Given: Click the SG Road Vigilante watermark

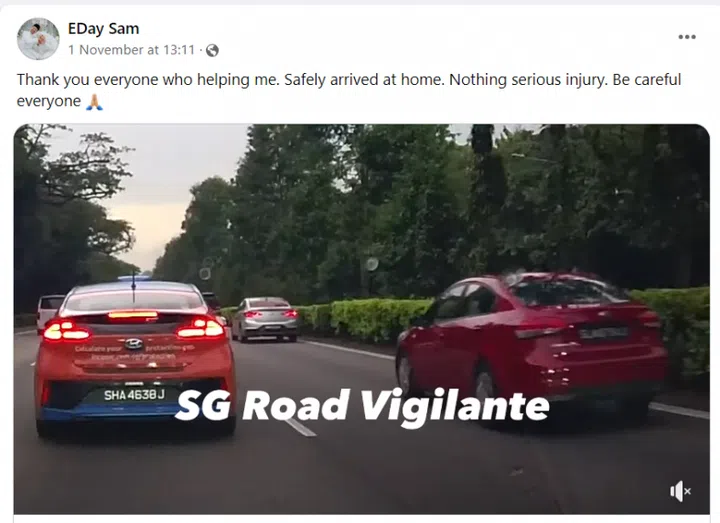Looking at the screenshot, I should tap(362, 405).
